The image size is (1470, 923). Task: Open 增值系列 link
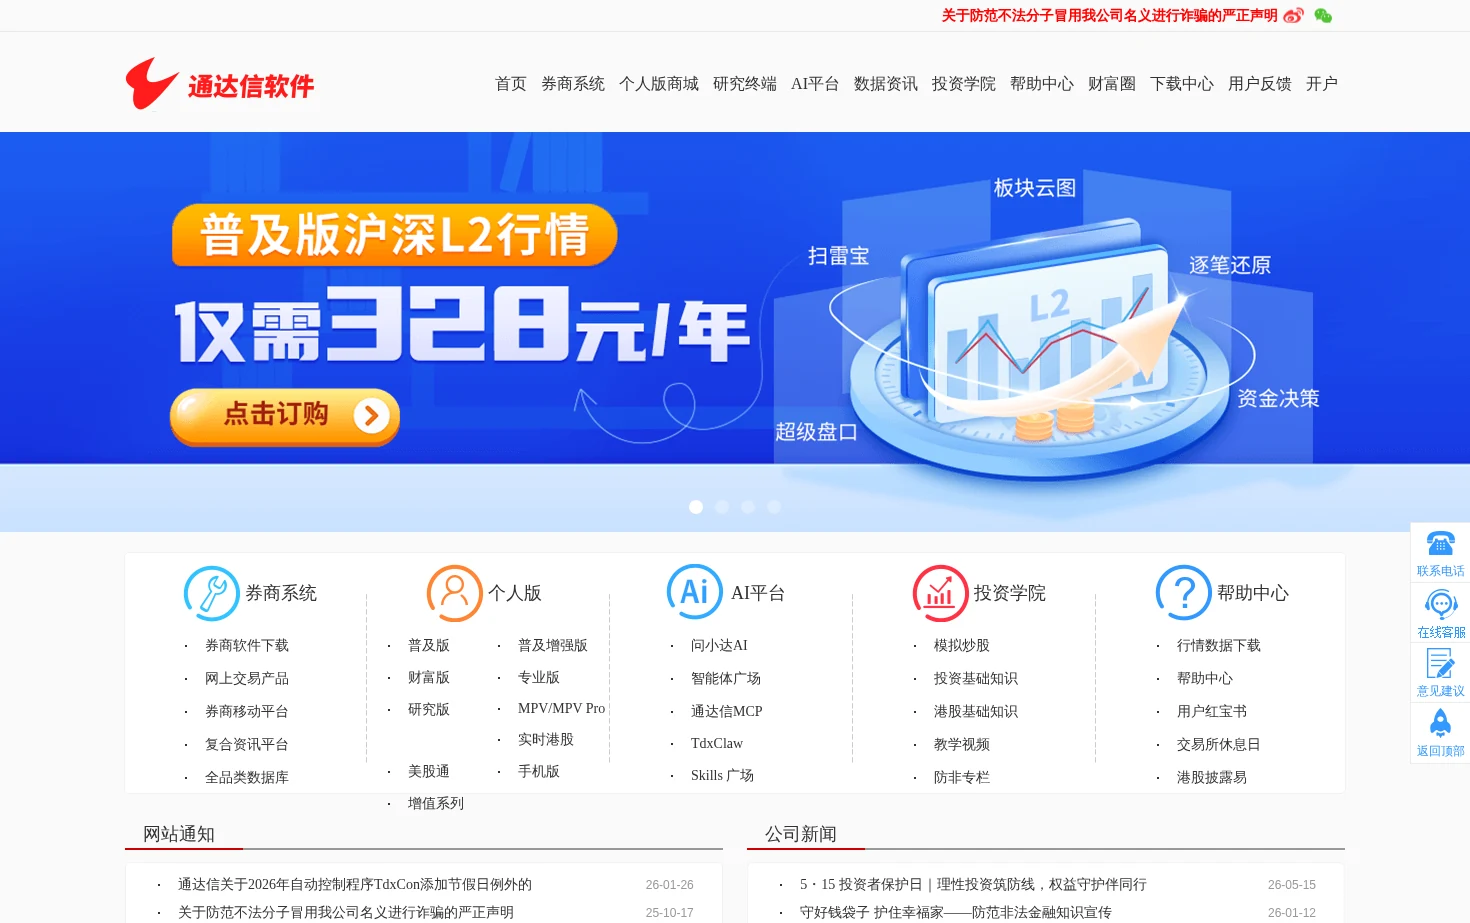tap(436, 804)
